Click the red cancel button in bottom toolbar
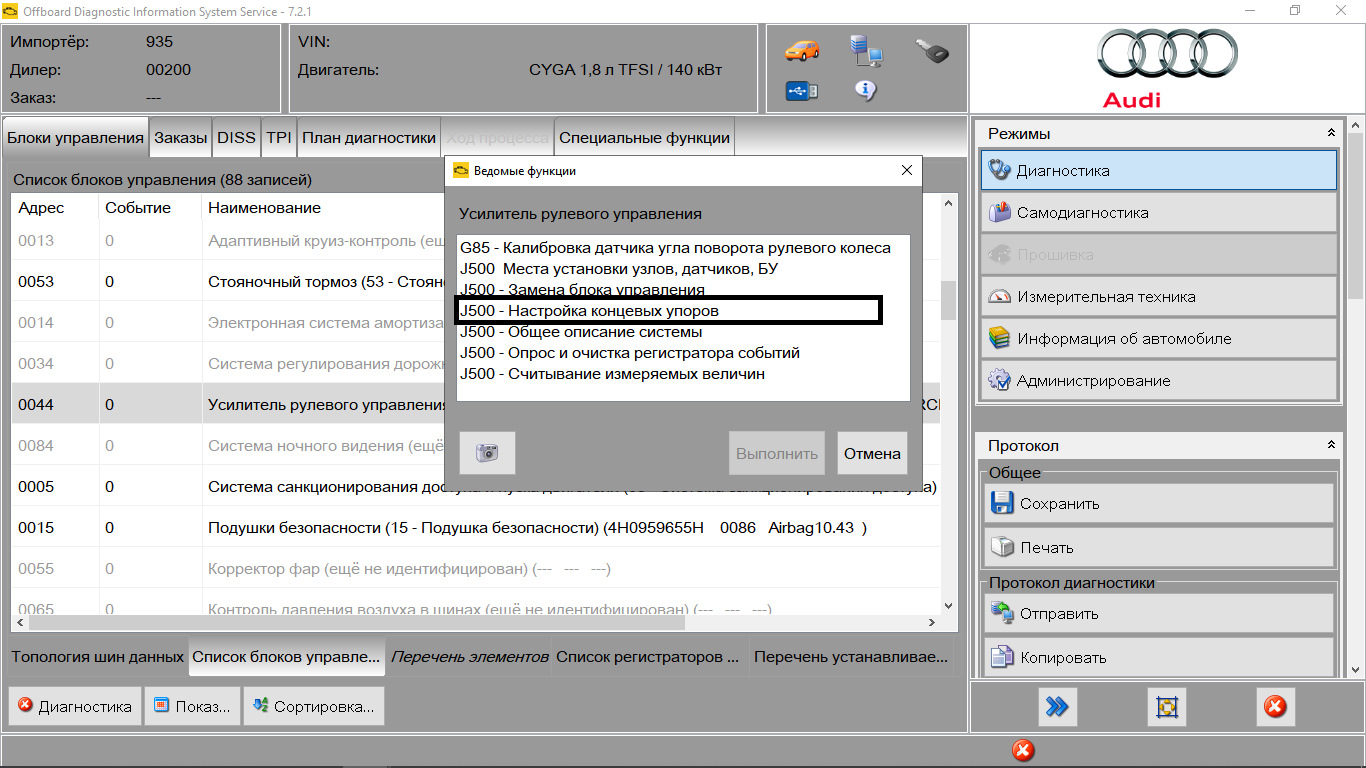This screenshot has width=1366, height=768. pyautogui.click(x=1275, y=707)
